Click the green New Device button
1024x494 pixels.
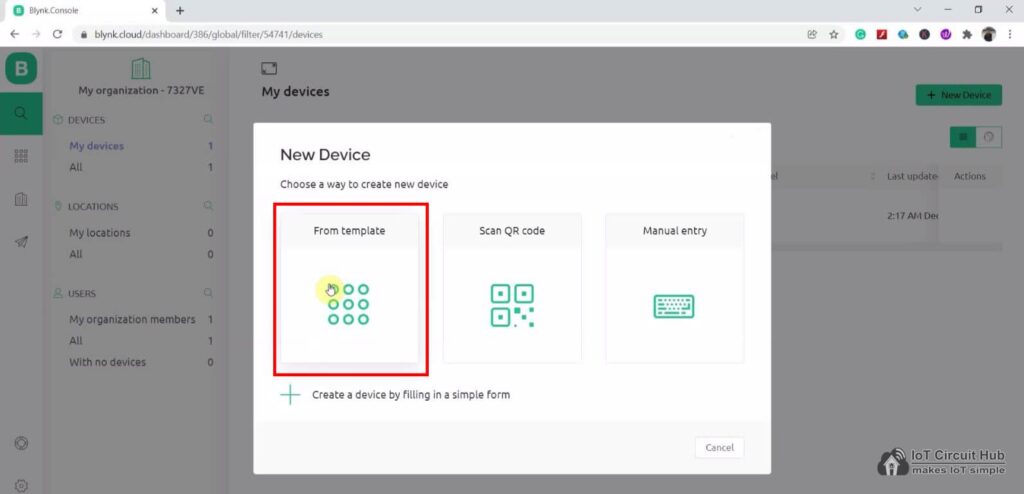(958, 95)
